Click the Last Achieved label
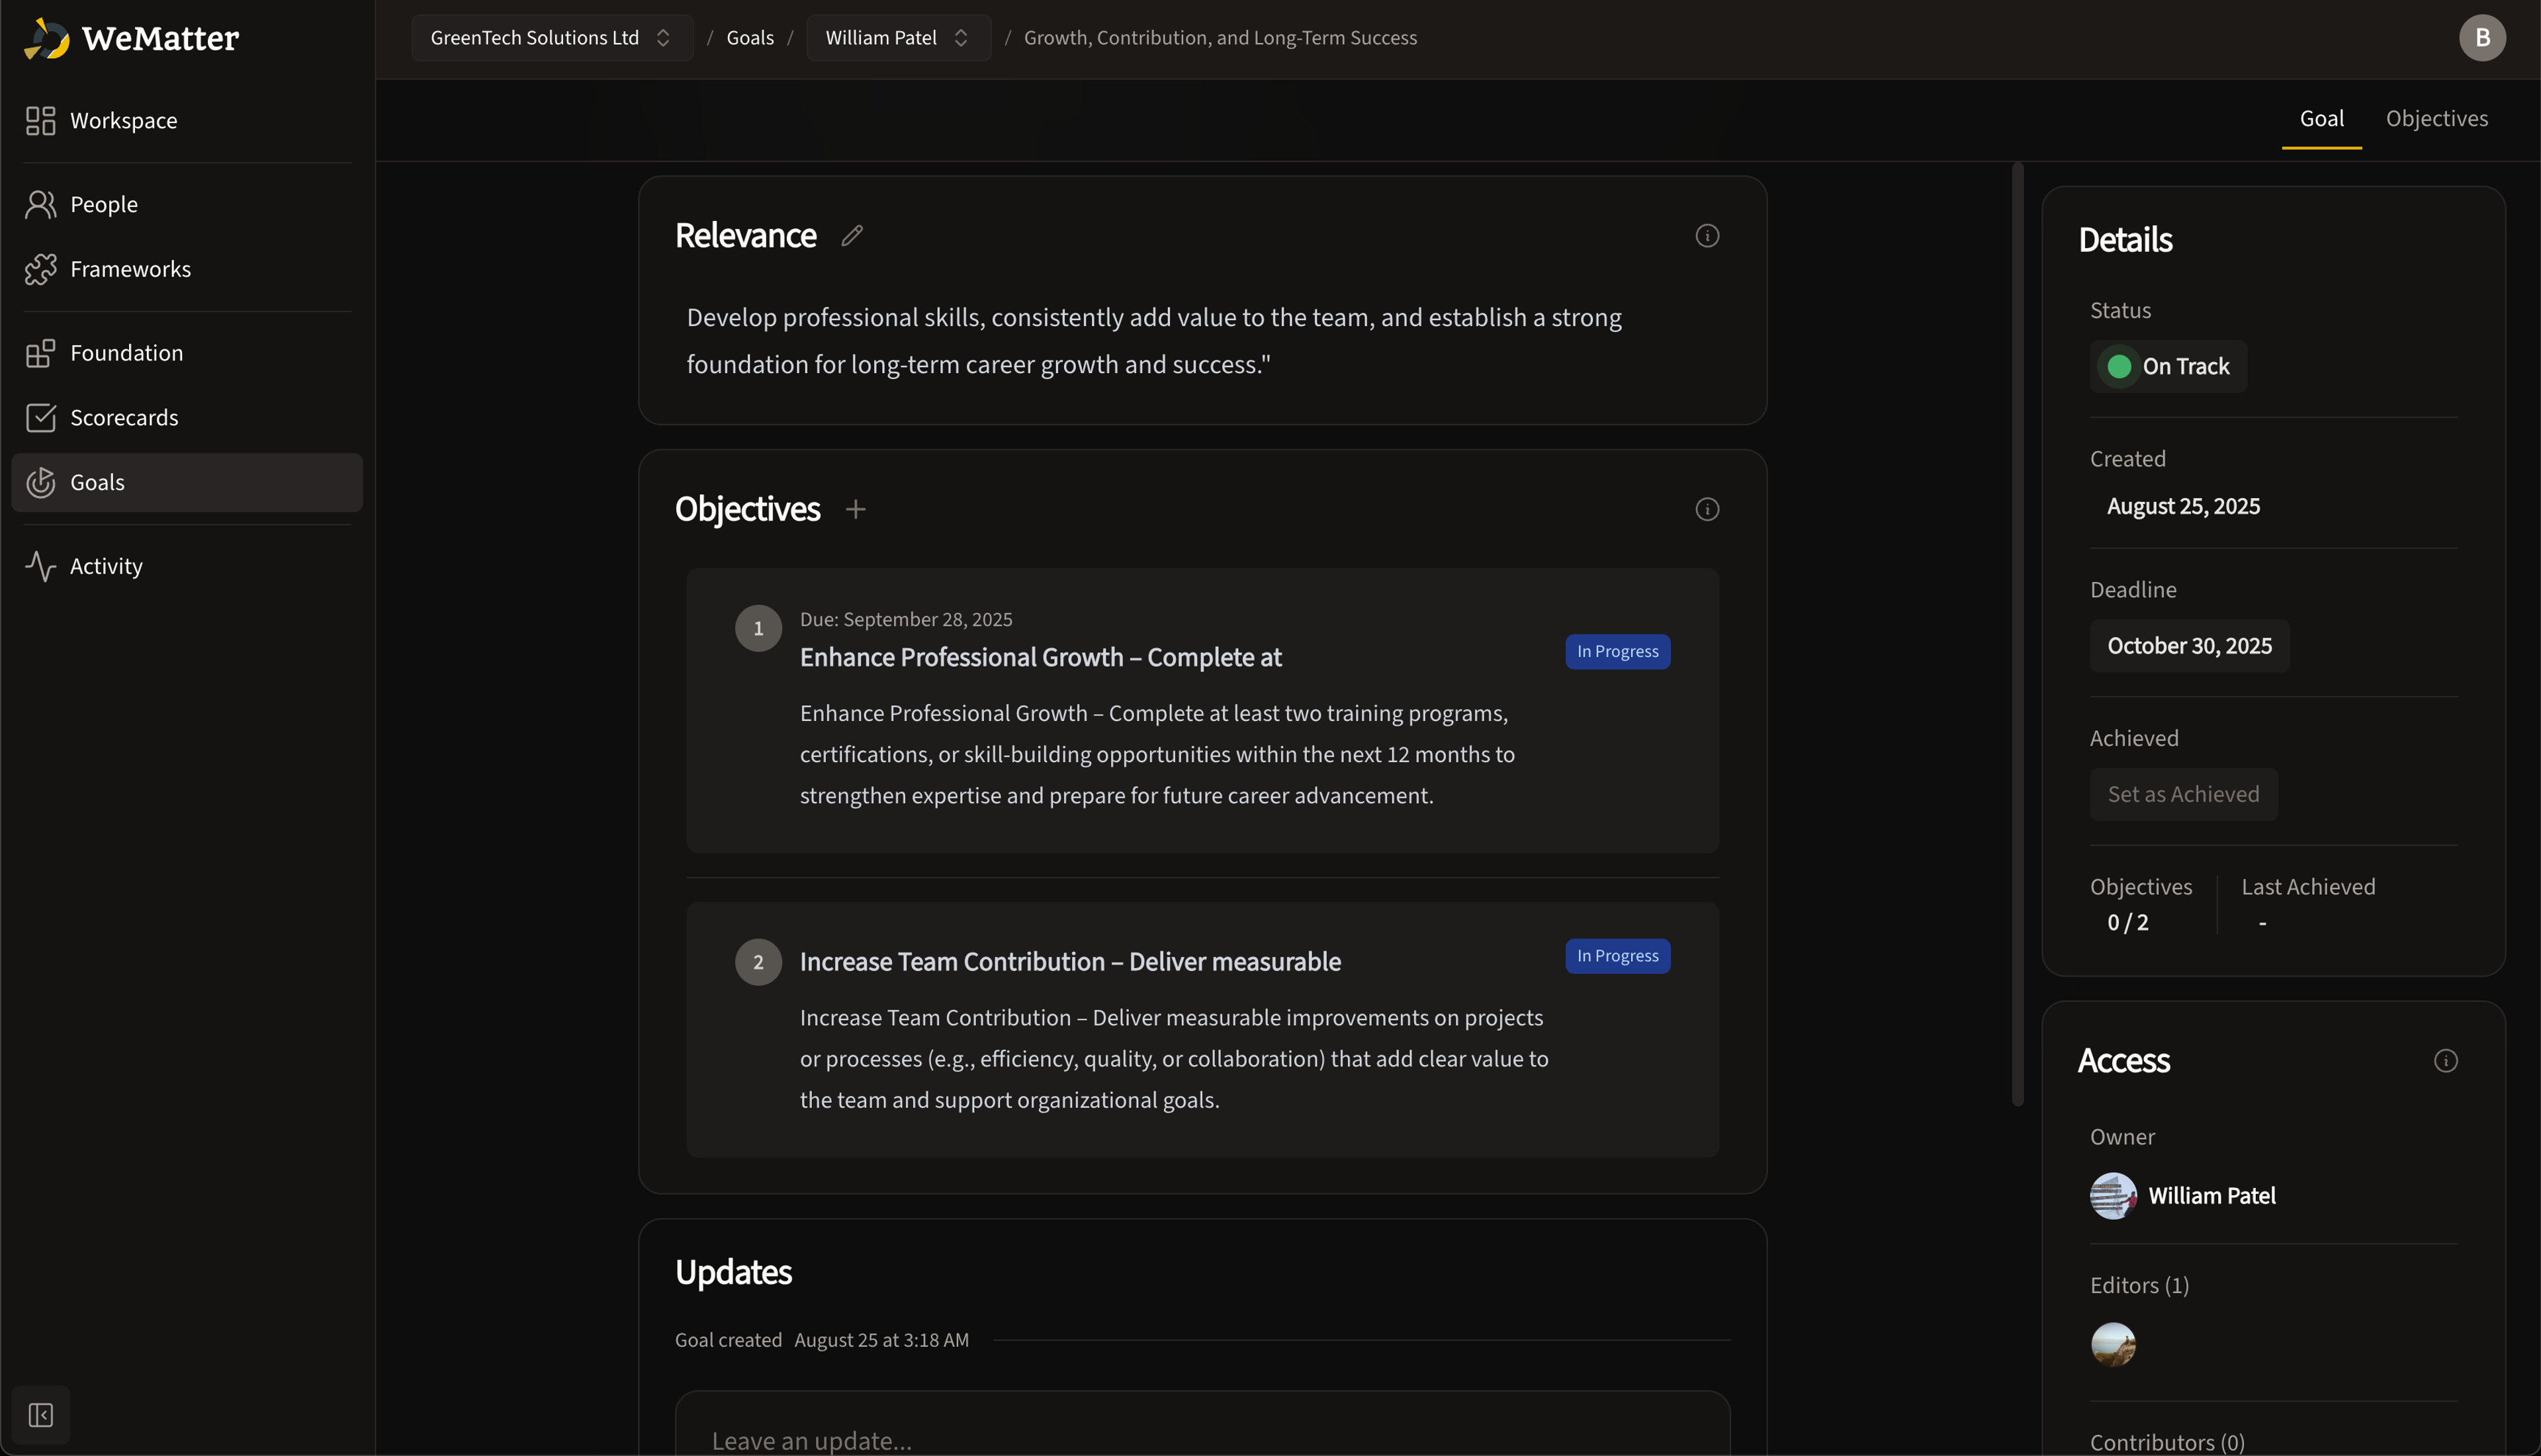Image resolution: width=2541 pixels, height=1456 pixels. click(x=2308, y=887)
